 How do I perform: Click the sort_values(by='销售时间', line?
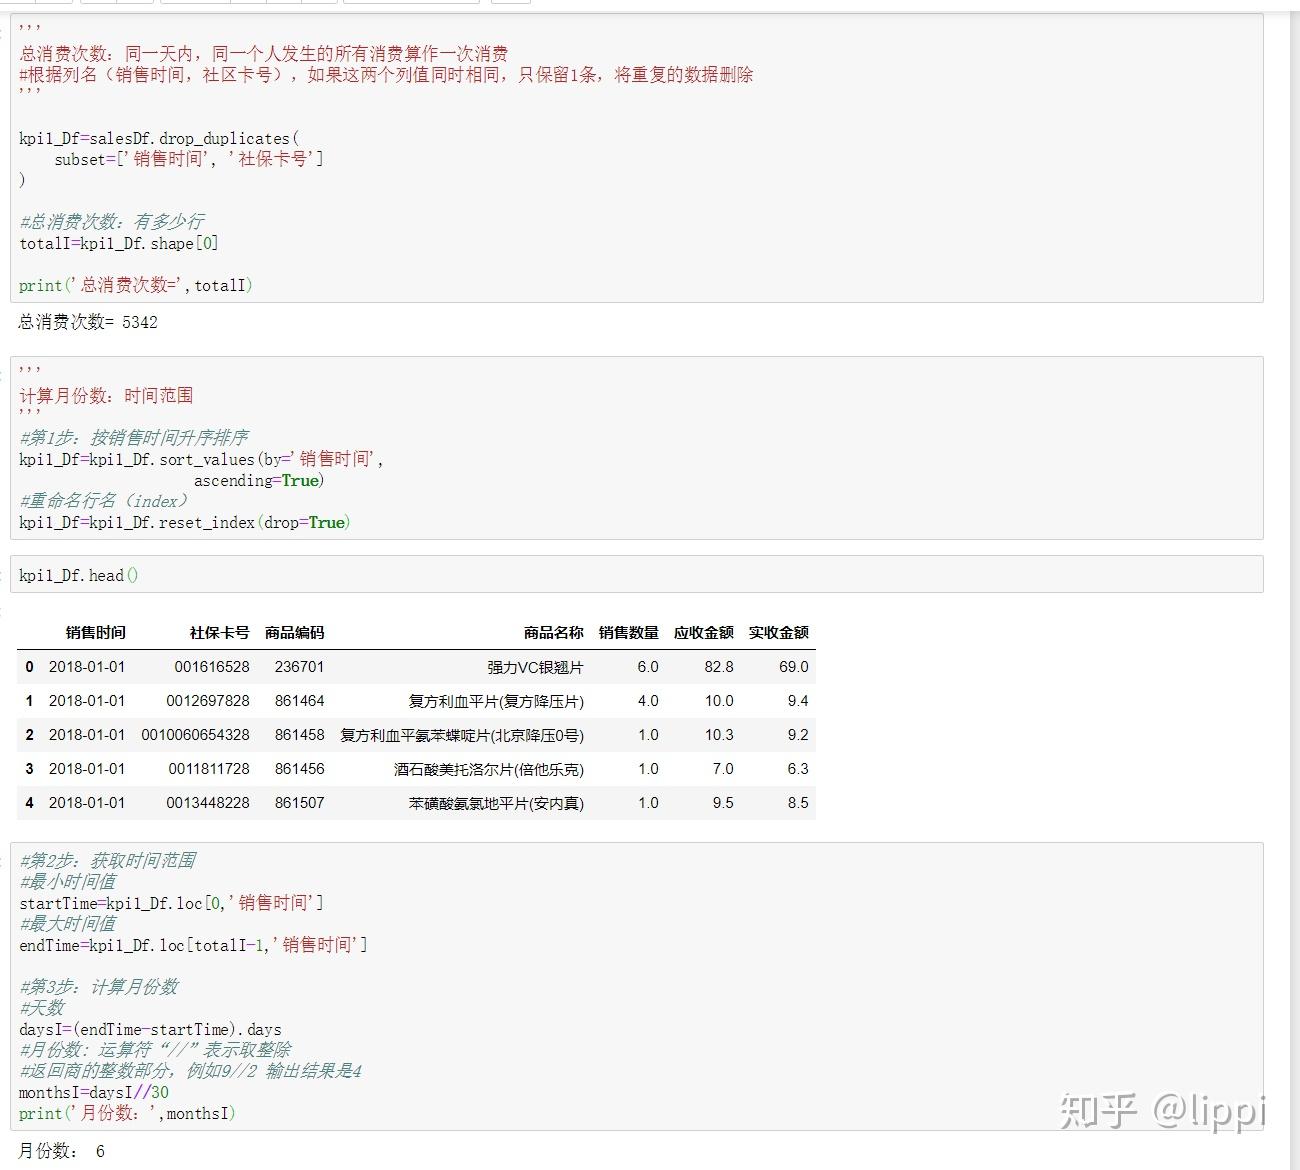point(201,459)
